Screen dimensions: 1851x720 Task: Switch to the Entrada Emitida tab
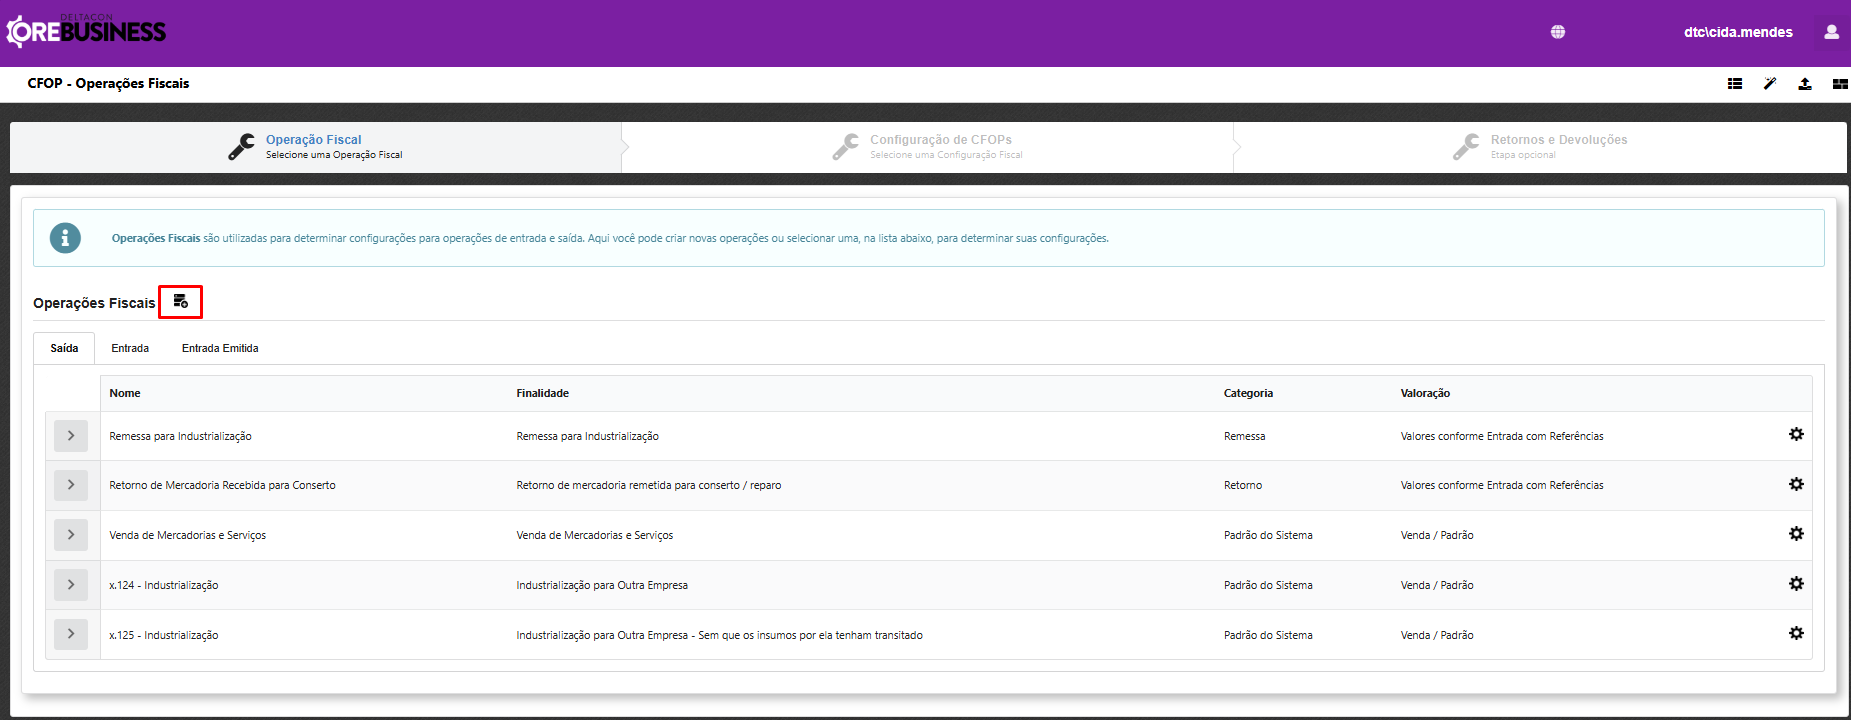[220, 348]
